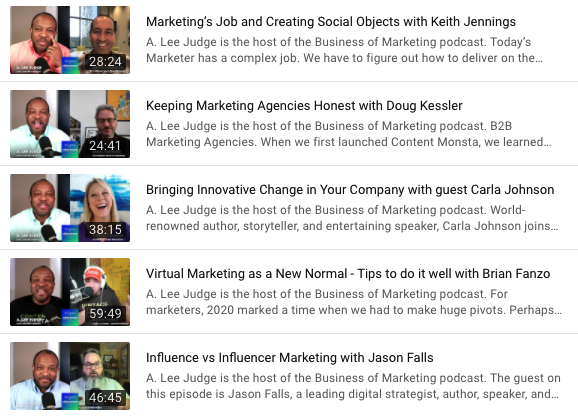Click the 38:15 duration badge
Image resolution: width=578 pixels, height=416 pixels.
point(105,230)
